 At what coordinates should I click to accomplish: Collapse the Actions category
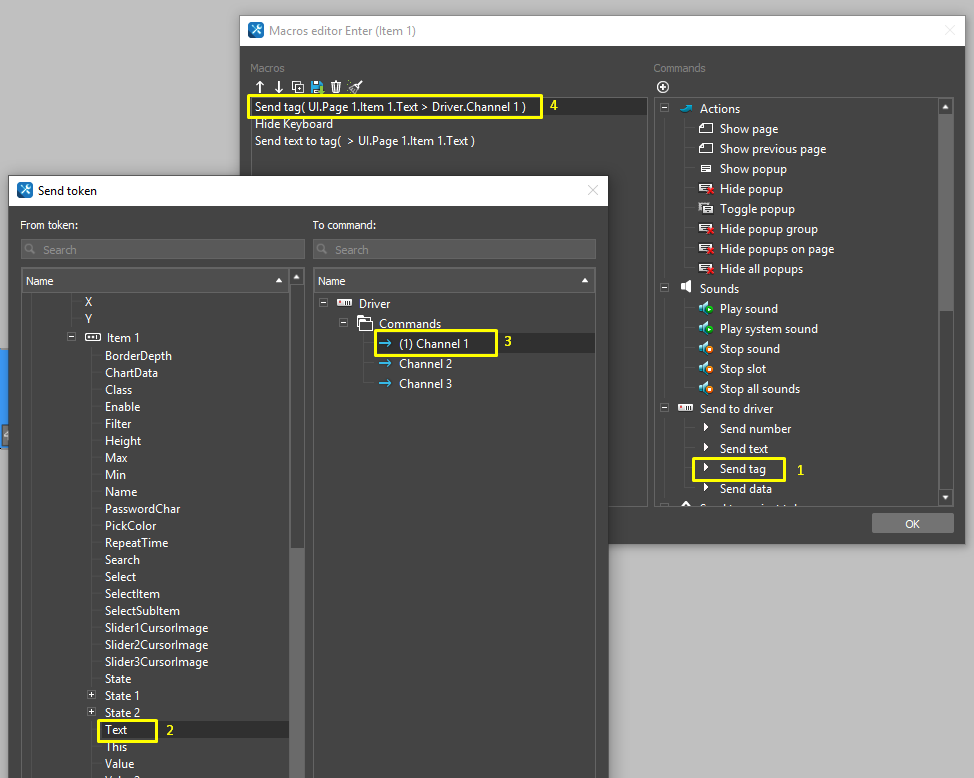point(663,108)
